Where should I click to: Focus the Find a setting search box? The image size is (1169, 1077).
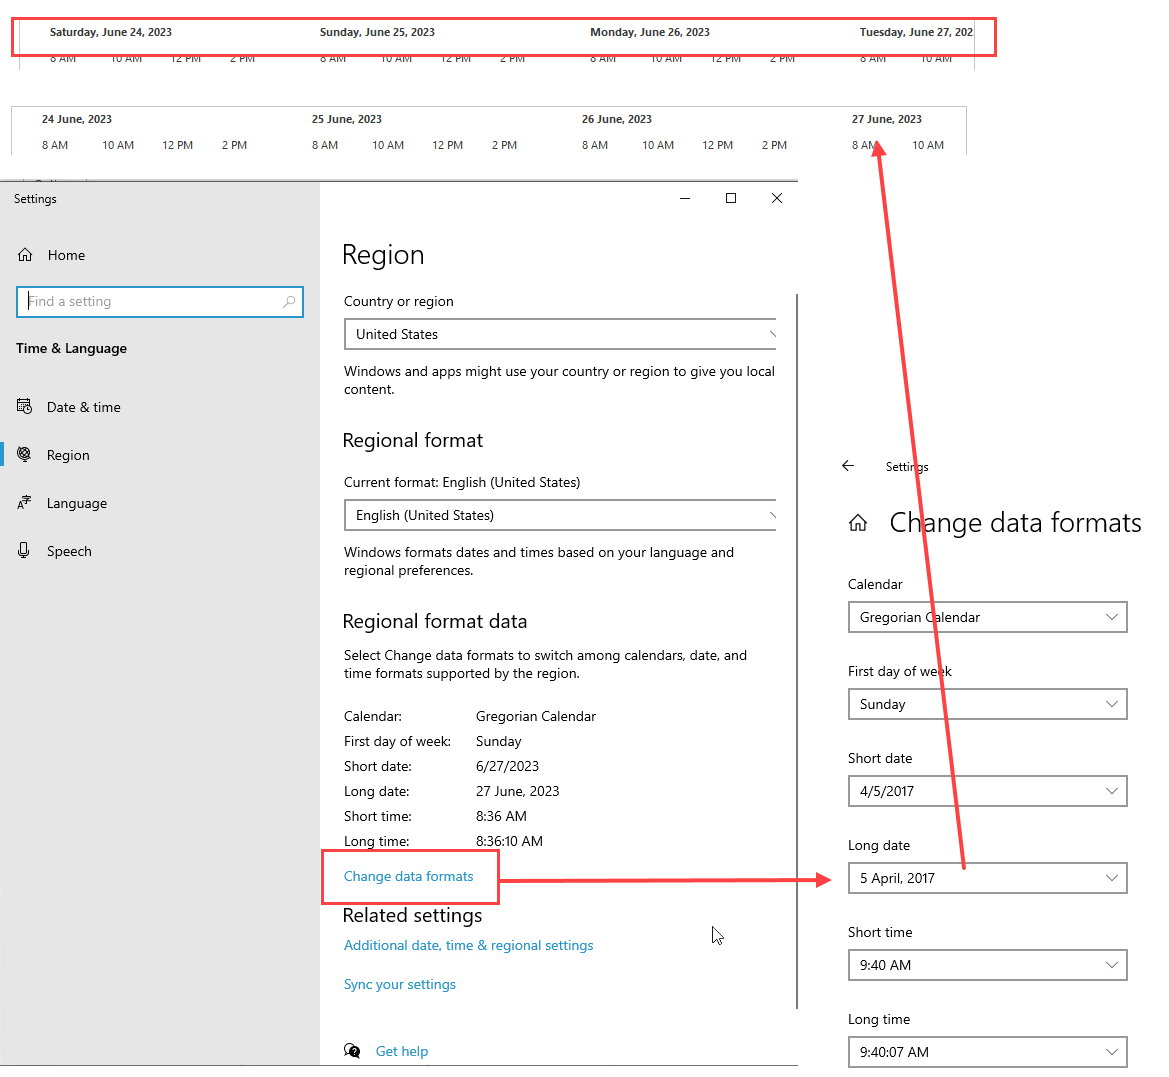pyautogui.click(x=160, y=301)
